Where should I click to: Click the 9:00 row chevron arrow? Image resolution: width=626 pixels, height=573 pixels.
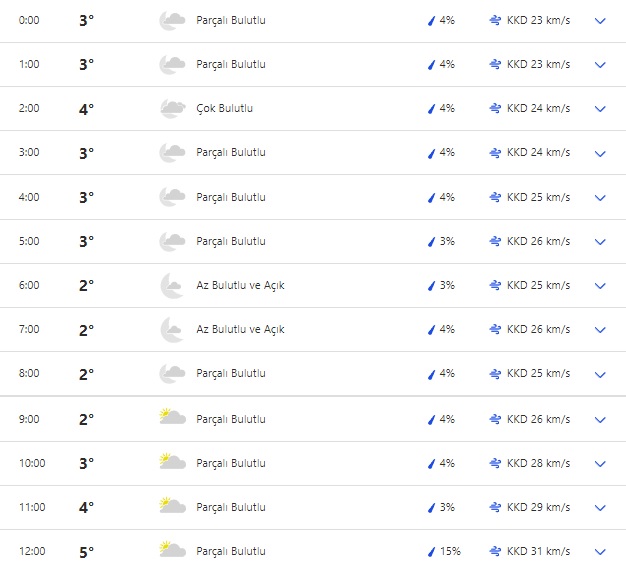(x=600, y=419)
